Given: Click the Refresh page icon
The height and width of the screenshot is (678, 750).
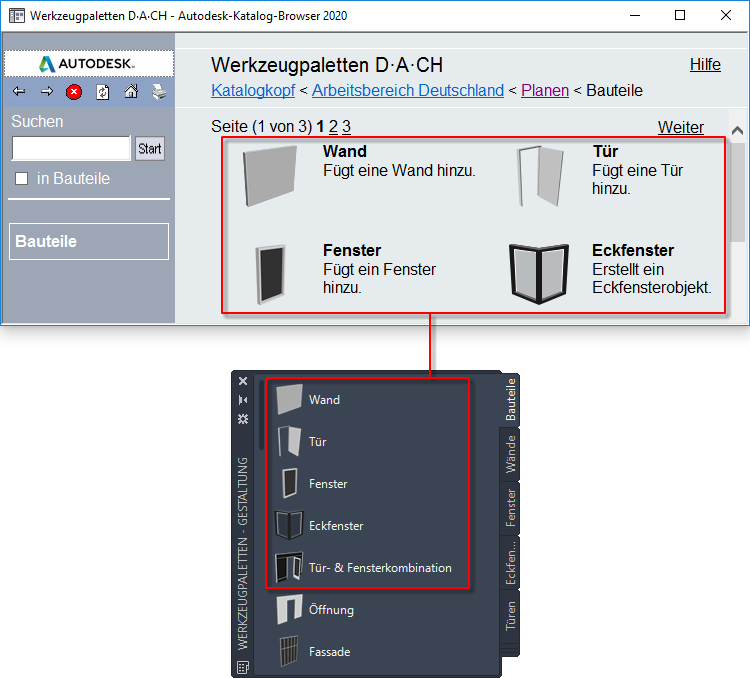Looking at the screenshot, I should point(103,92).
